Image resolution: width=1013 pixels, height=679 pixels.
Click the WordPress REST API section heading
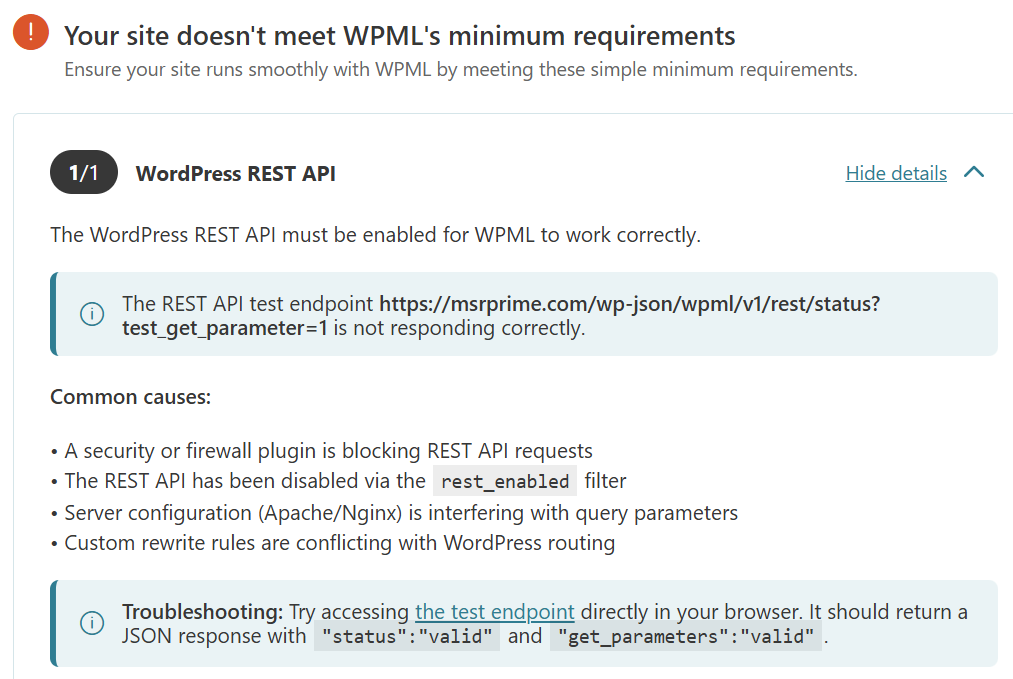click(235, 174)
